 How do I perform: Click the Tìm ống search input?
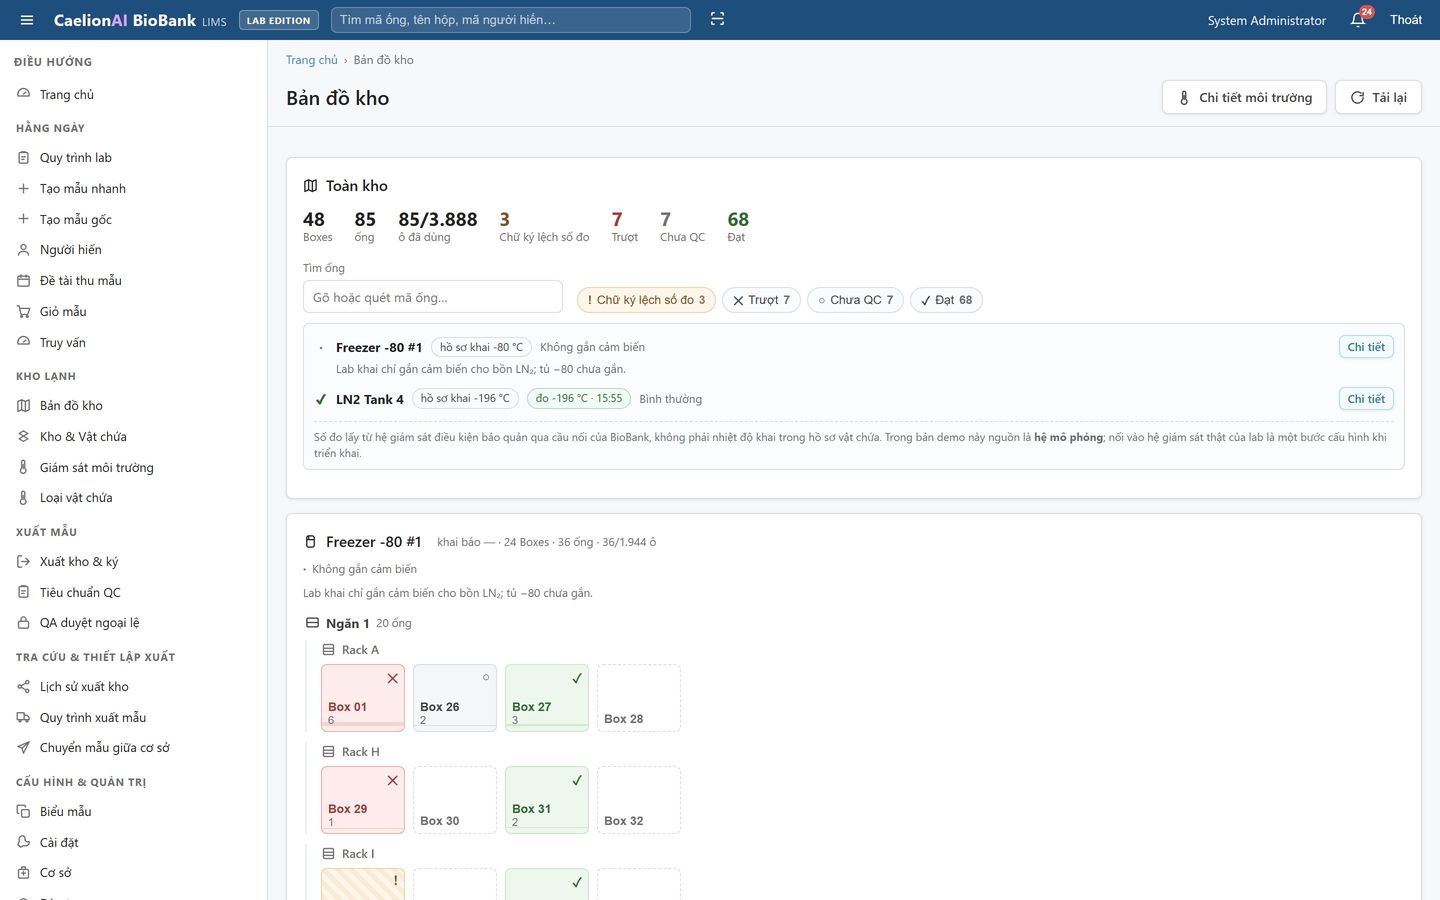point(433,297)
